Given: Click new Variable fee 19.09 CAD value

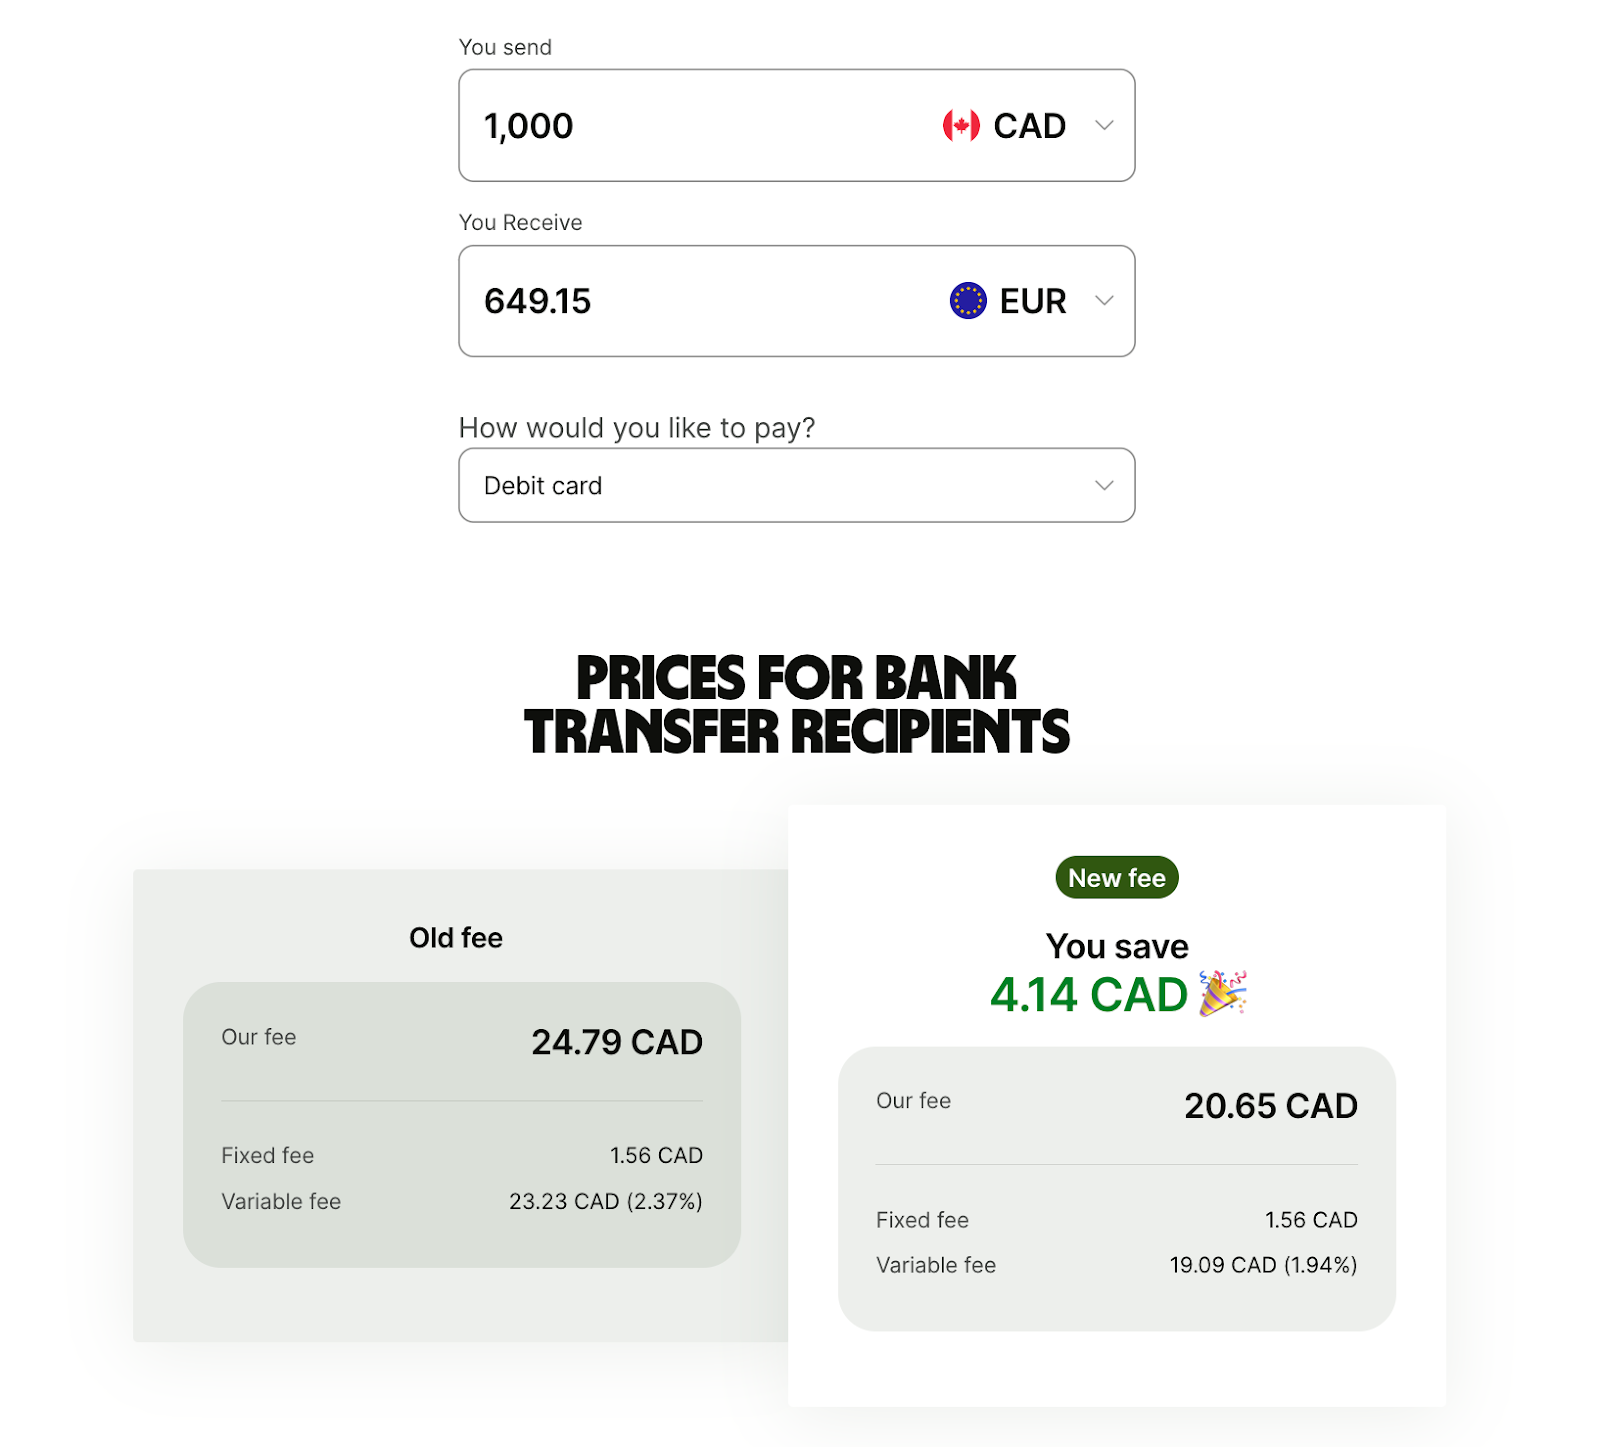Looking at the screenshot, I should pyautogui.click(x=1264, y=1265).
